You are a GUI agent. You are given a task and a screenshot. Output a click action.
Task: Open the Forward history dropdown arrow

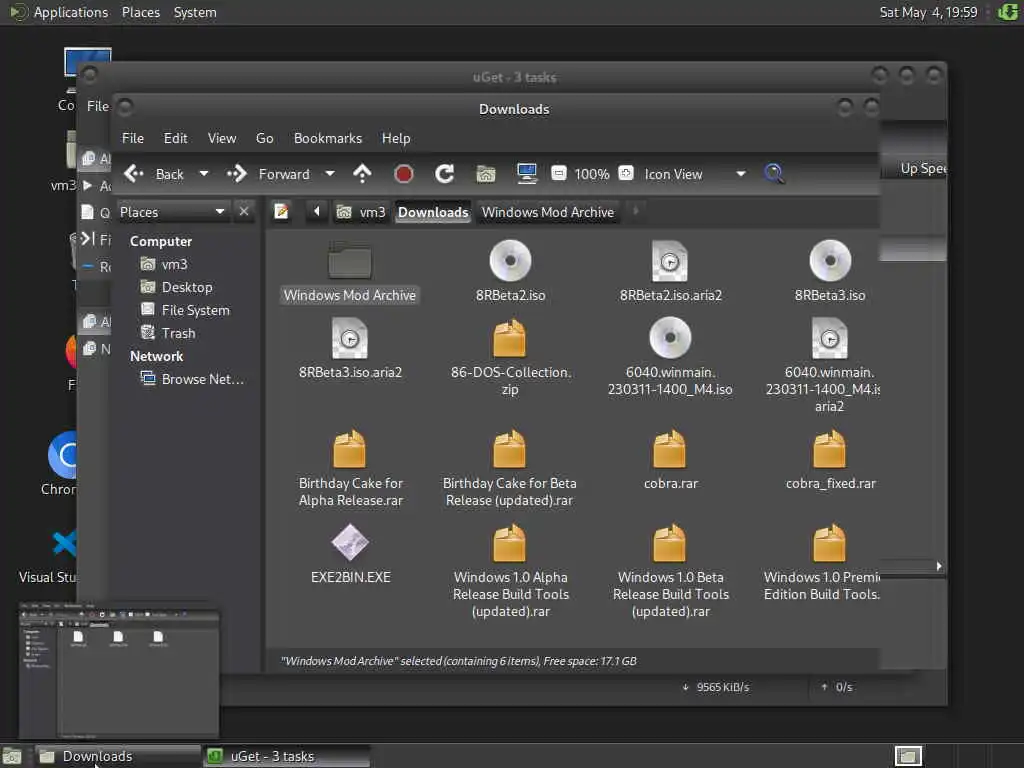pos(330,174)
